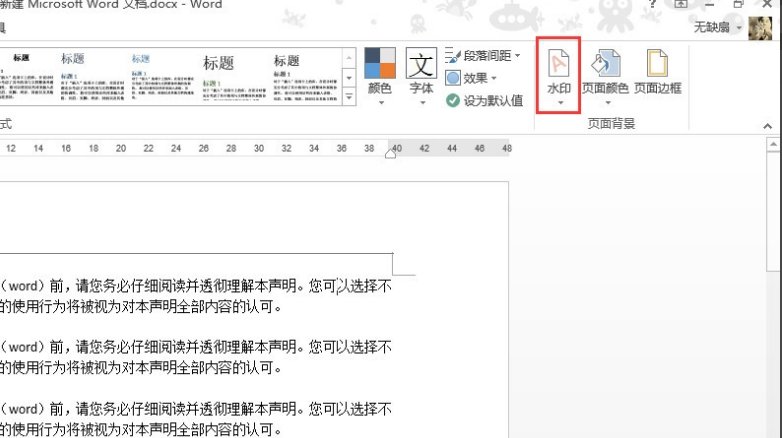Click the vertical scrollbar thumb
Viewport: 782px width, 438px height.
773,212
